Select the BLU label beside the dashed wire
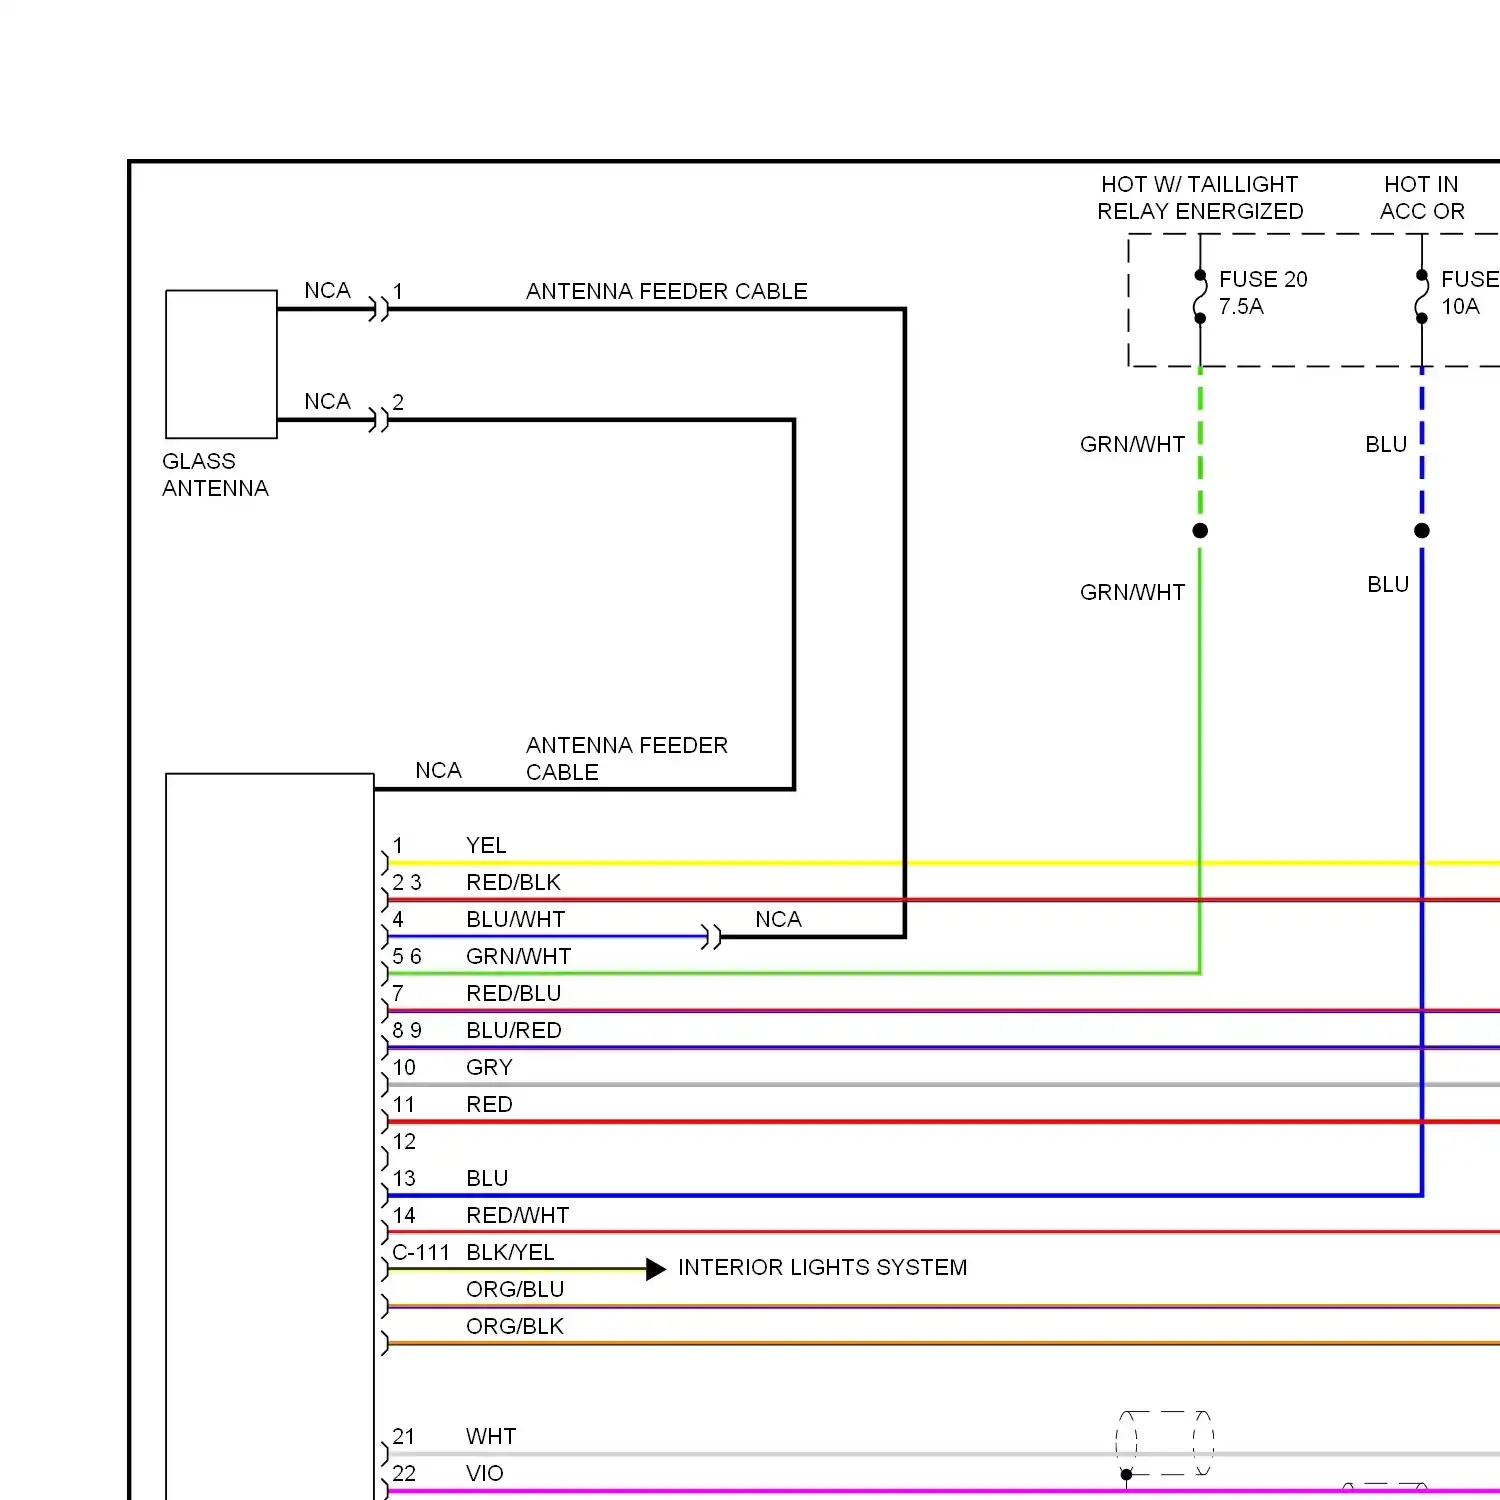Screen dimensions: 1500x1500 1386,444
